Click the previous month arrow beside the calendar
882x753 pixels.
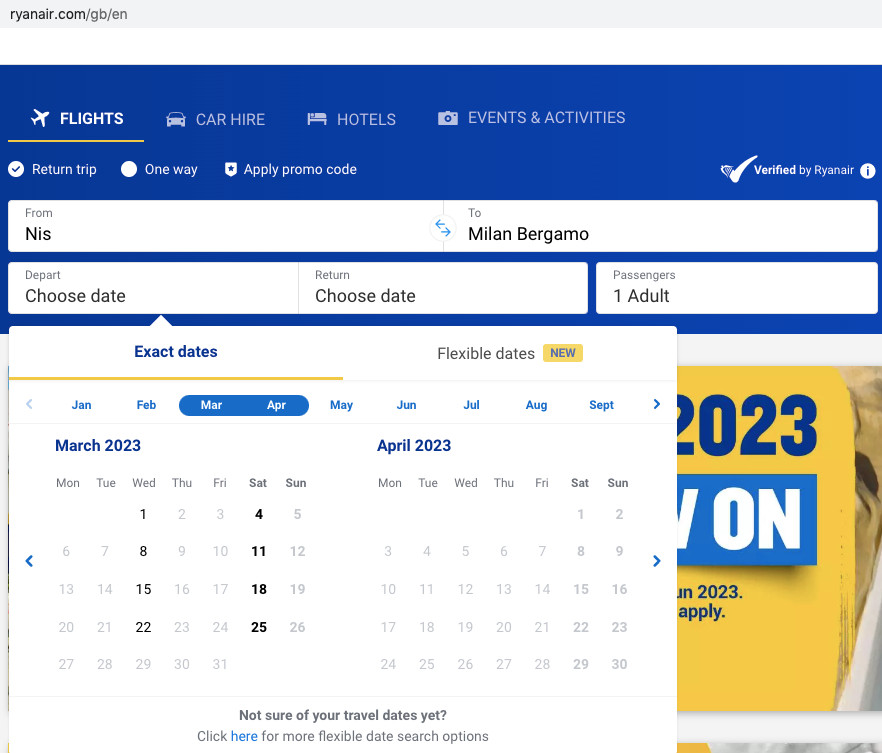29,561
